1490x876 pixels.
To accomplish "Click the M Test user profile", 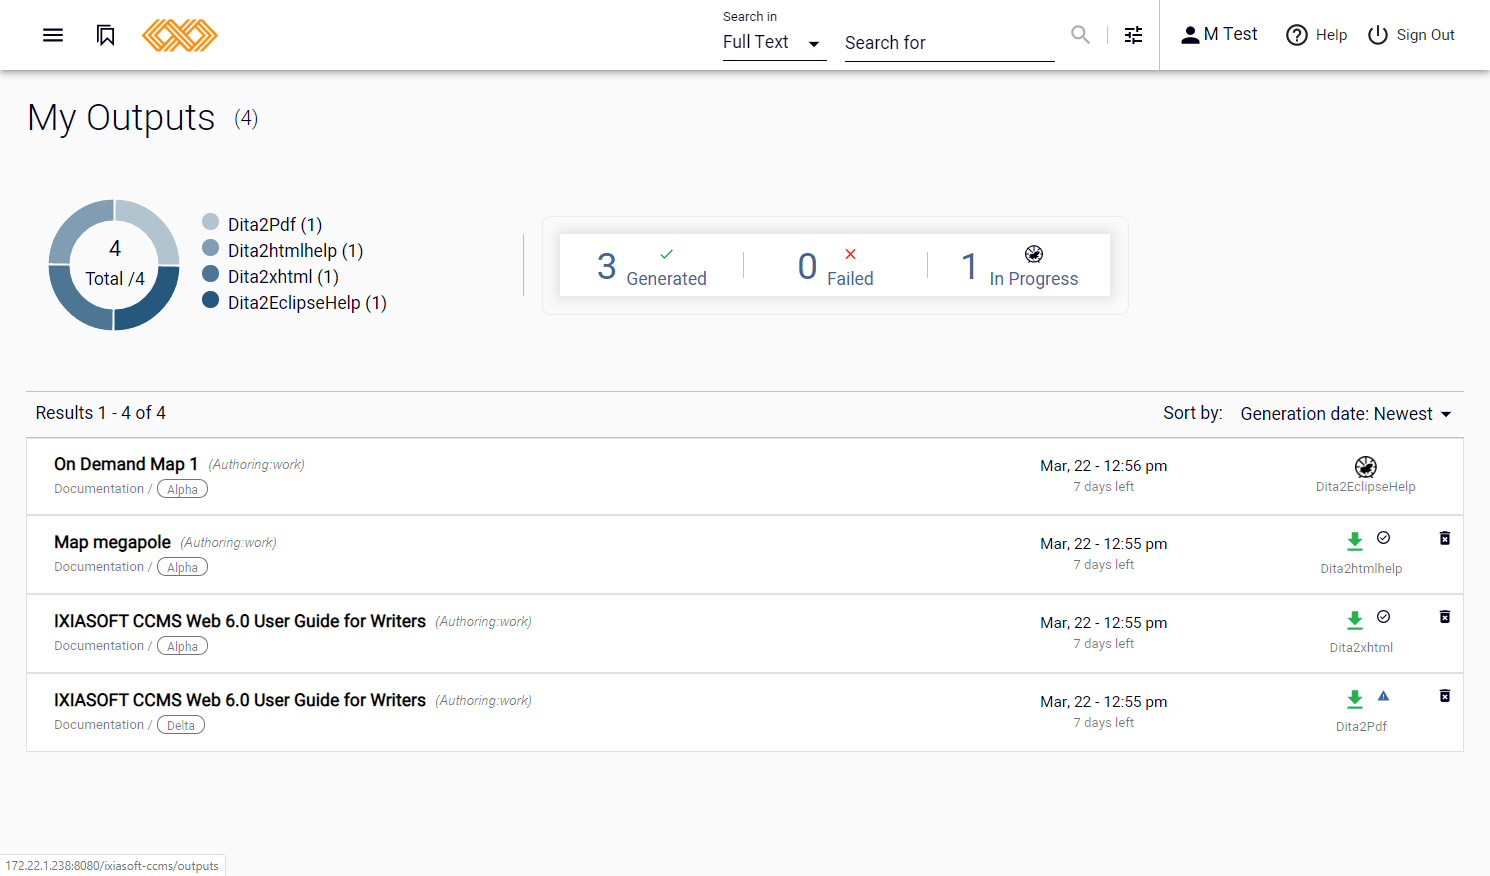I will pos(1219,34).
